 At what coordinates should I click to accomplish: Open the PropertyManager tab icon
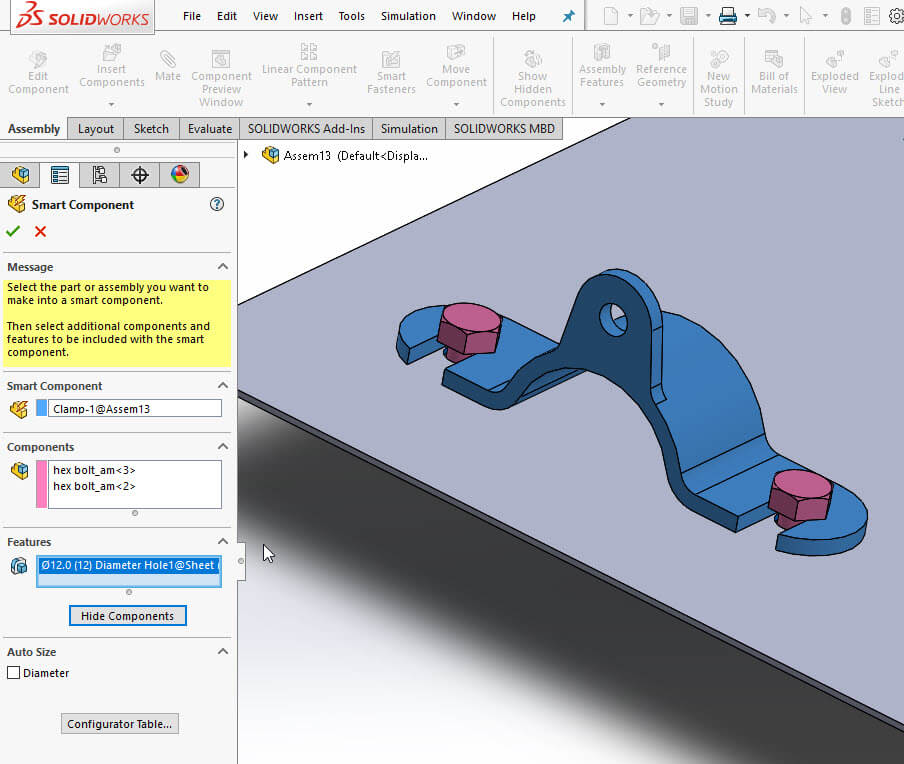click(x=60, y=175)
